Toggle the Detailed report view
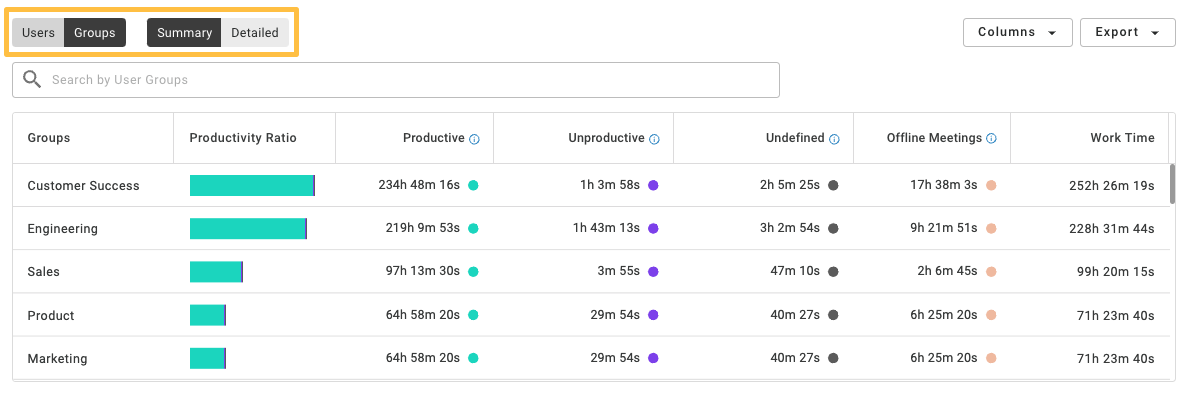 point(255,33)
